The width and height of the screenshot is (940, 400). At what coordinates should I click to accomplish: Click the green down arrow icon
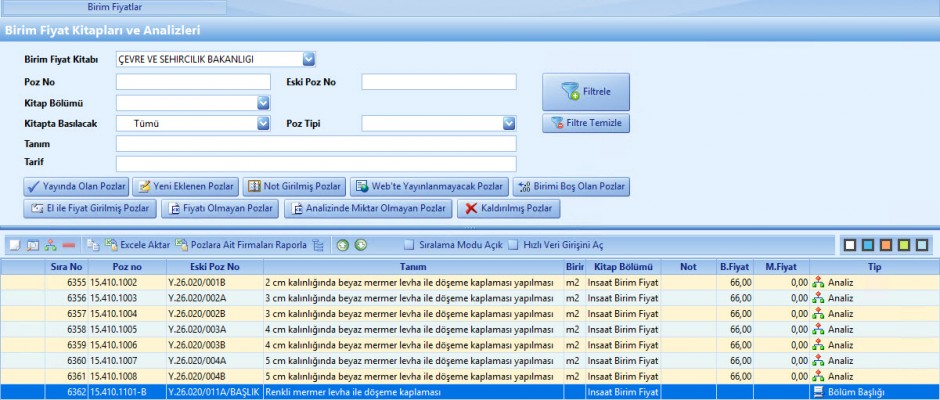coord(360,245)
